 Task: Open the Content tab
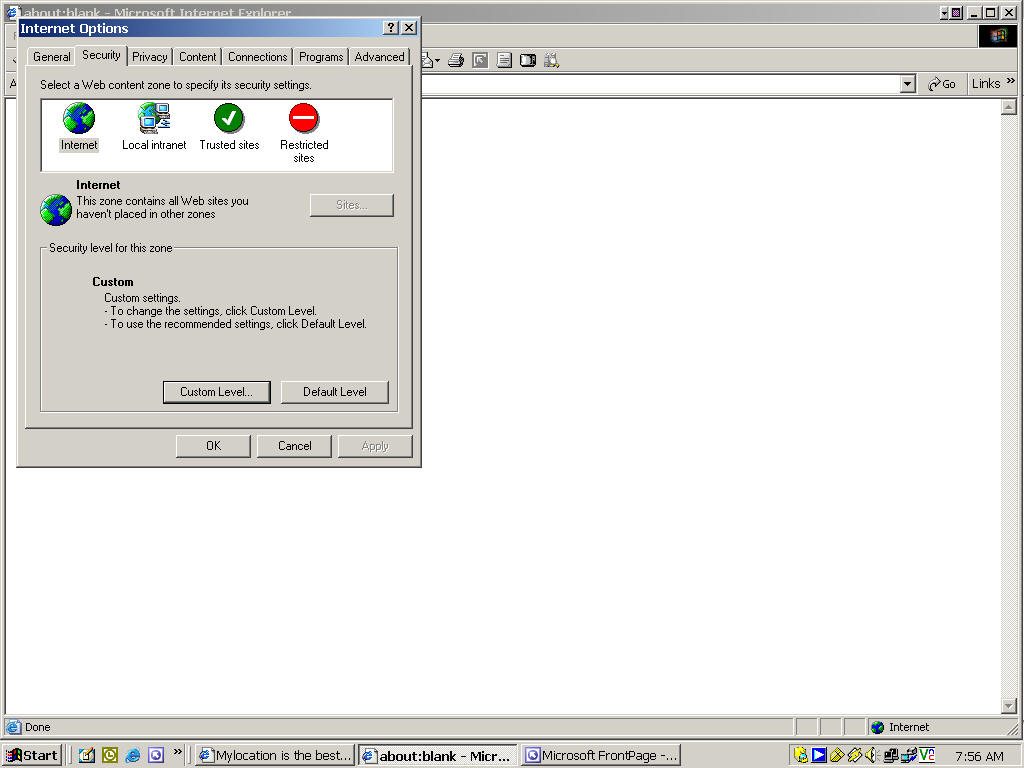point(197,57)
